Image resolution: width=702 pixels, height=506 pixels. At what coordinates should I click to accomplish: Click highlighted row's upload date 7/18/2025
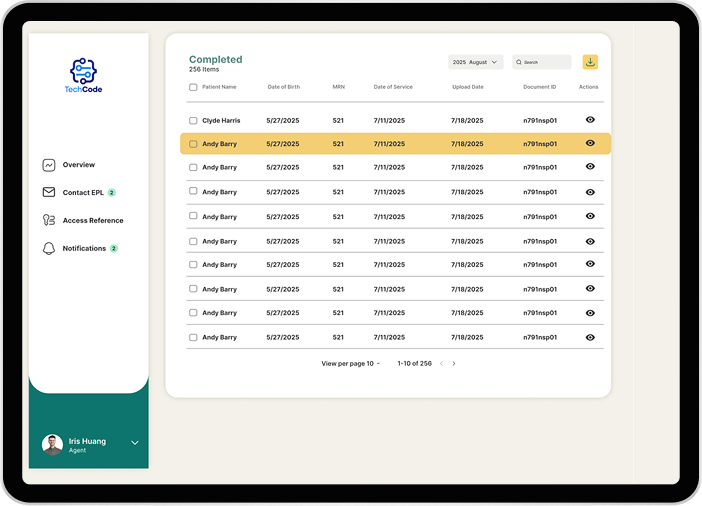[x=467, y=144]
